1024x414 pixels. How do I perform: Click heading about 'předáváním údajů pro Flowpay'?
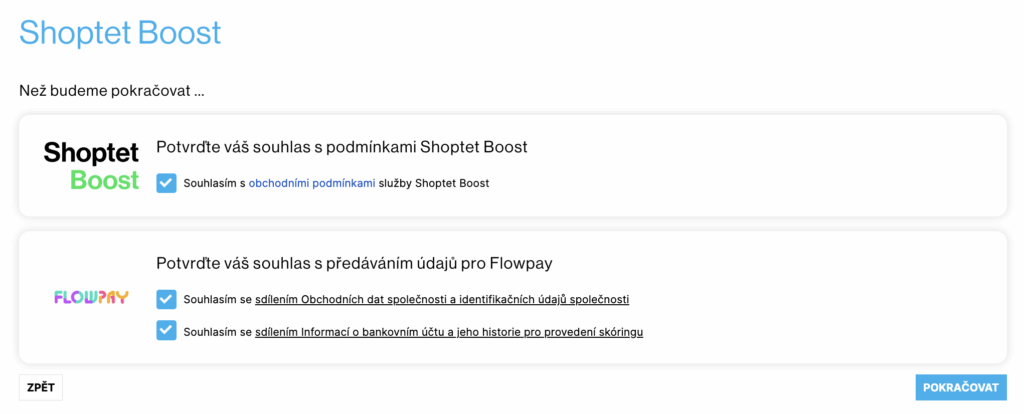coord(355,264)
